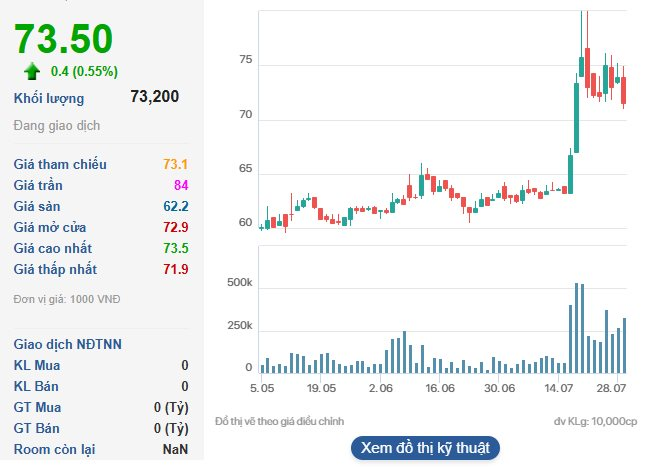Click the 'Khối lượng' label
Viewport: 668px width, 467px height.
tap(49, 98)
